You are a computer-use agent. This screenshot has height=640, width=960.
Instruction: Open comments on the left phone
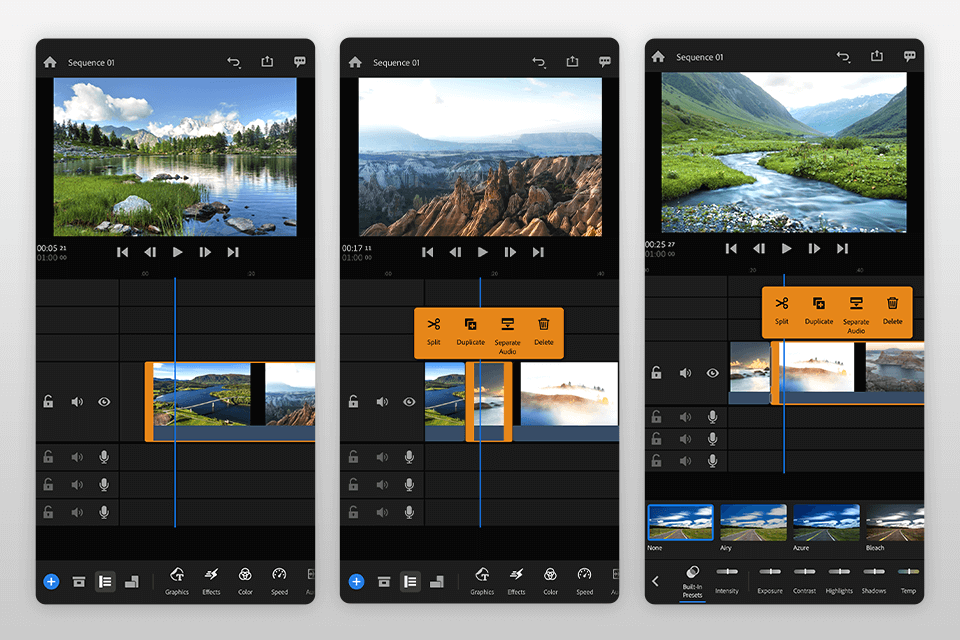299,62
